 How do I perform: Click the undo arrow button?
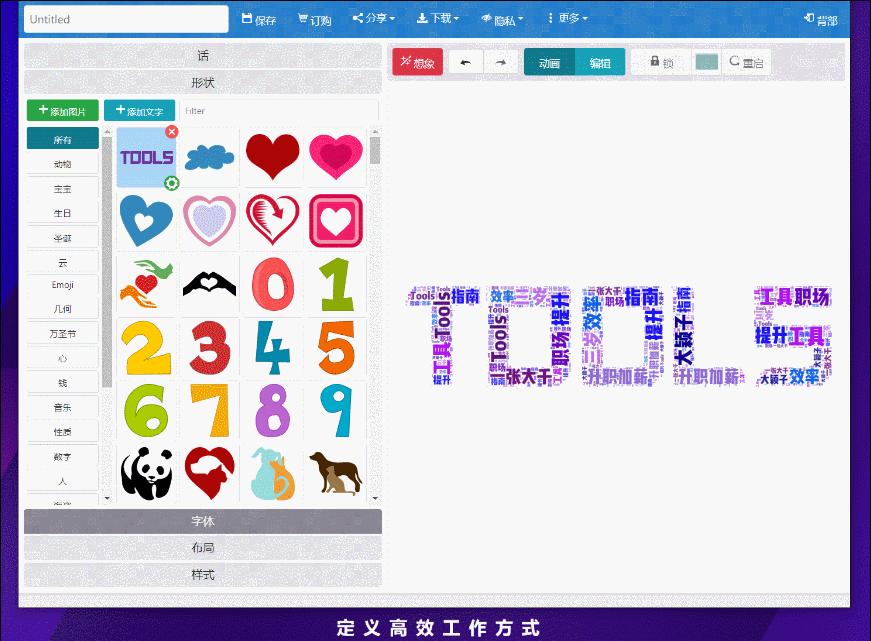tap(465, 62)
